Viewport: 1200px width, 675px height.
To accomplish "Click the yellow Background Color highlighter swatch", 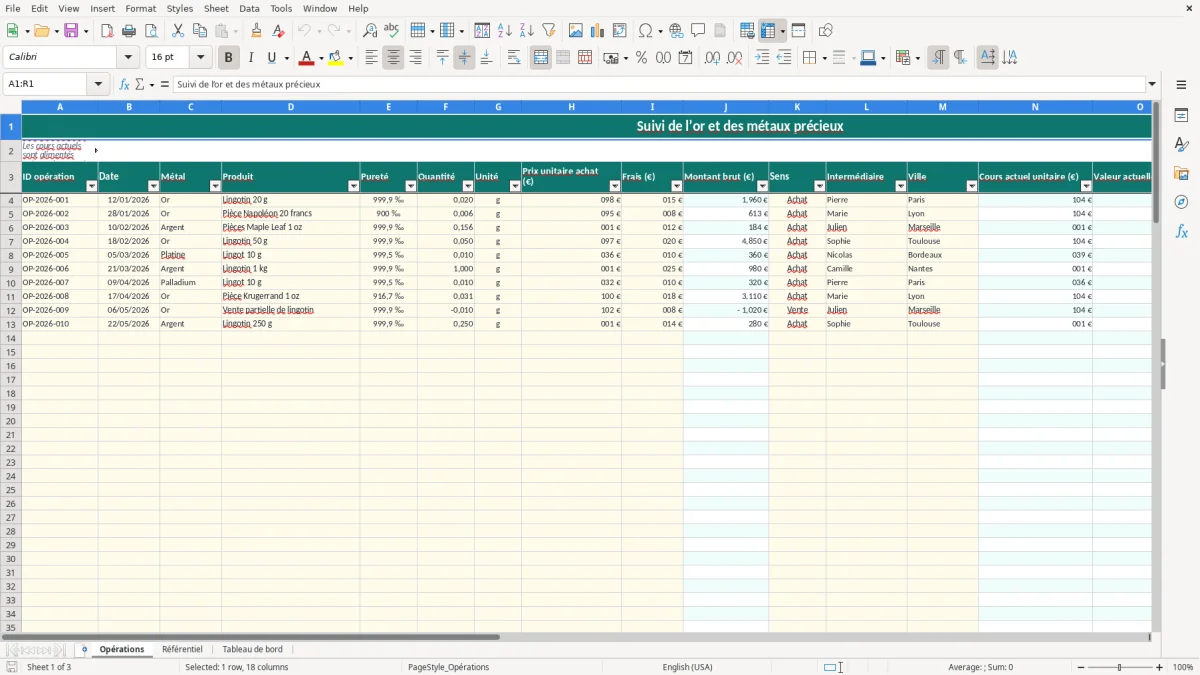I will [x=336, y=58].
